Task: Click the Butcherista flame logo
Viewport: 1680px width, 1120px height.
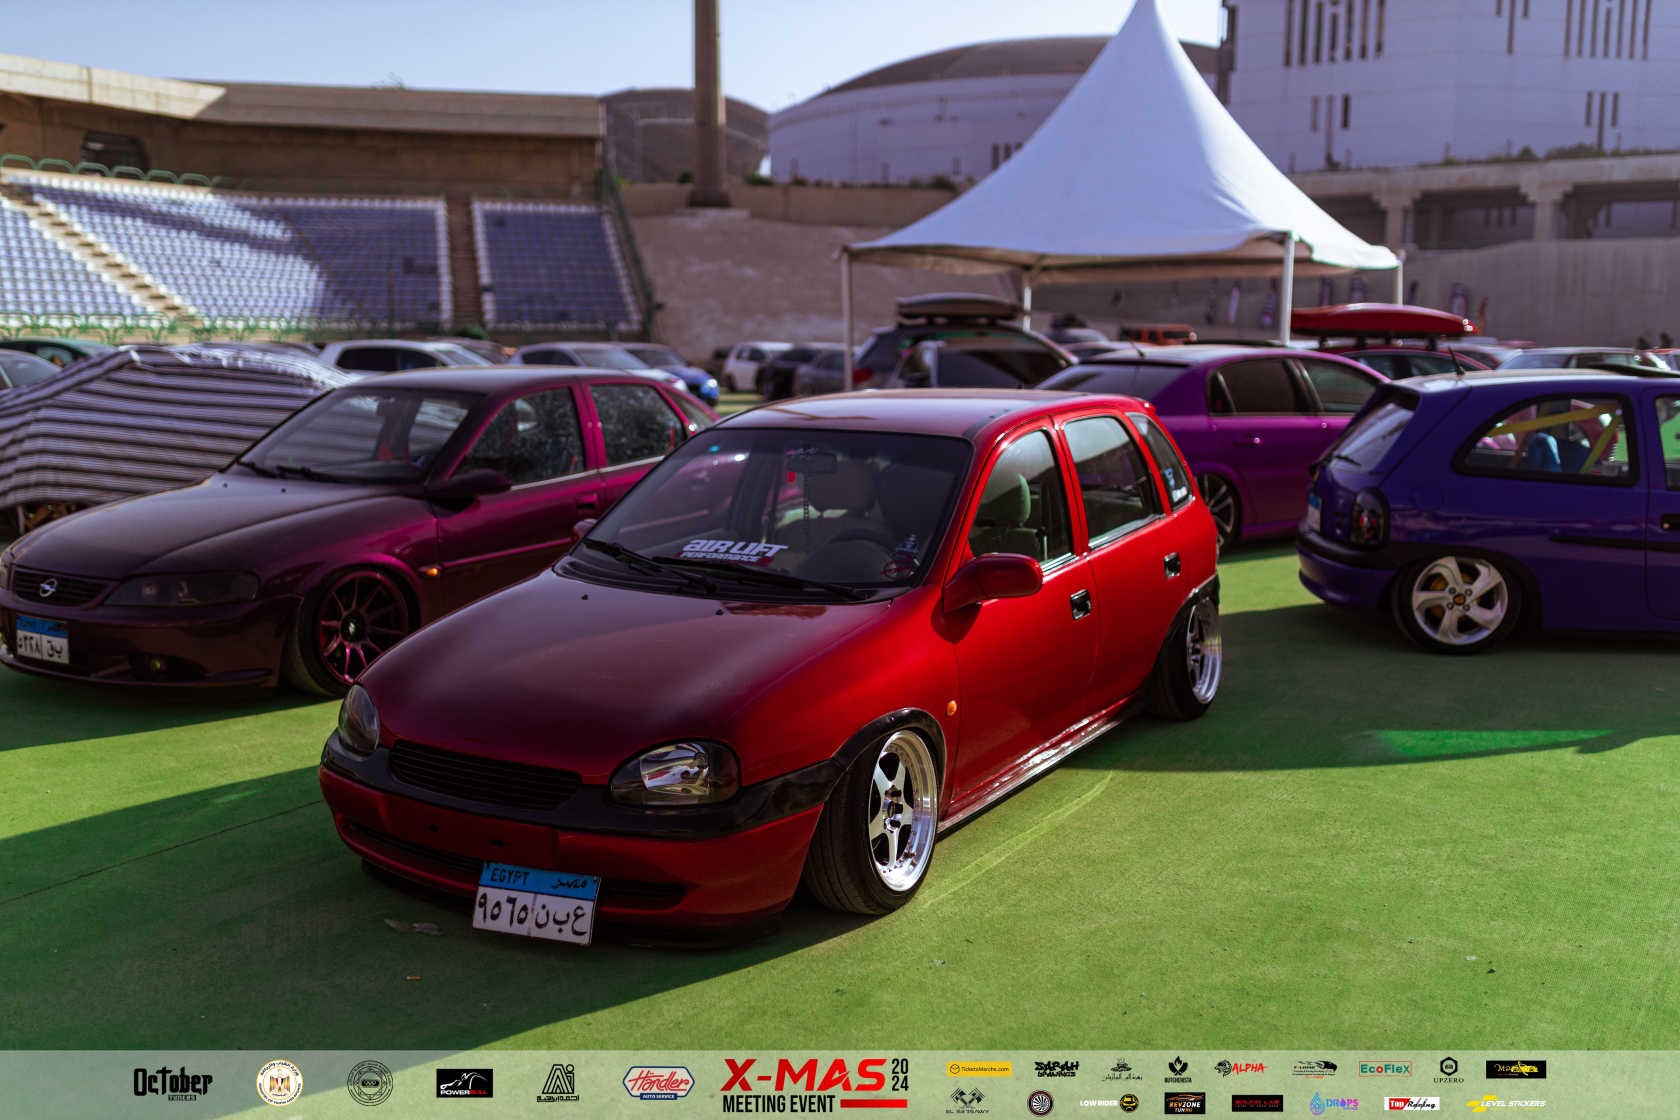Action: pyautogui.click(x=1177, y=1071)
